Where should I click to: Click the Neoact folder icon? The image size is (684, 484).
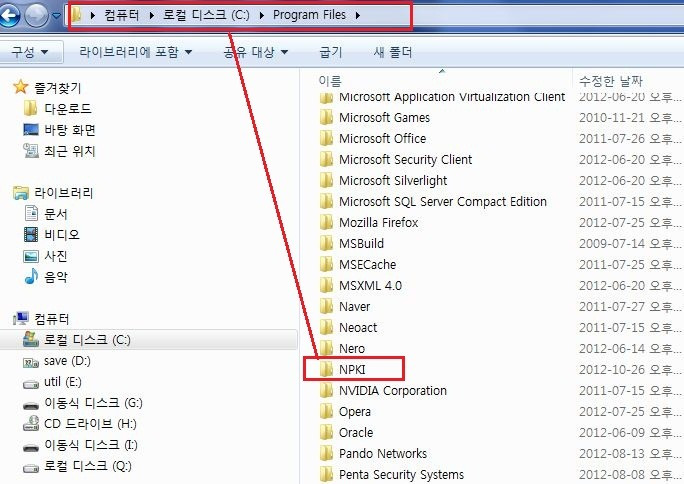(x=326, y=327)
